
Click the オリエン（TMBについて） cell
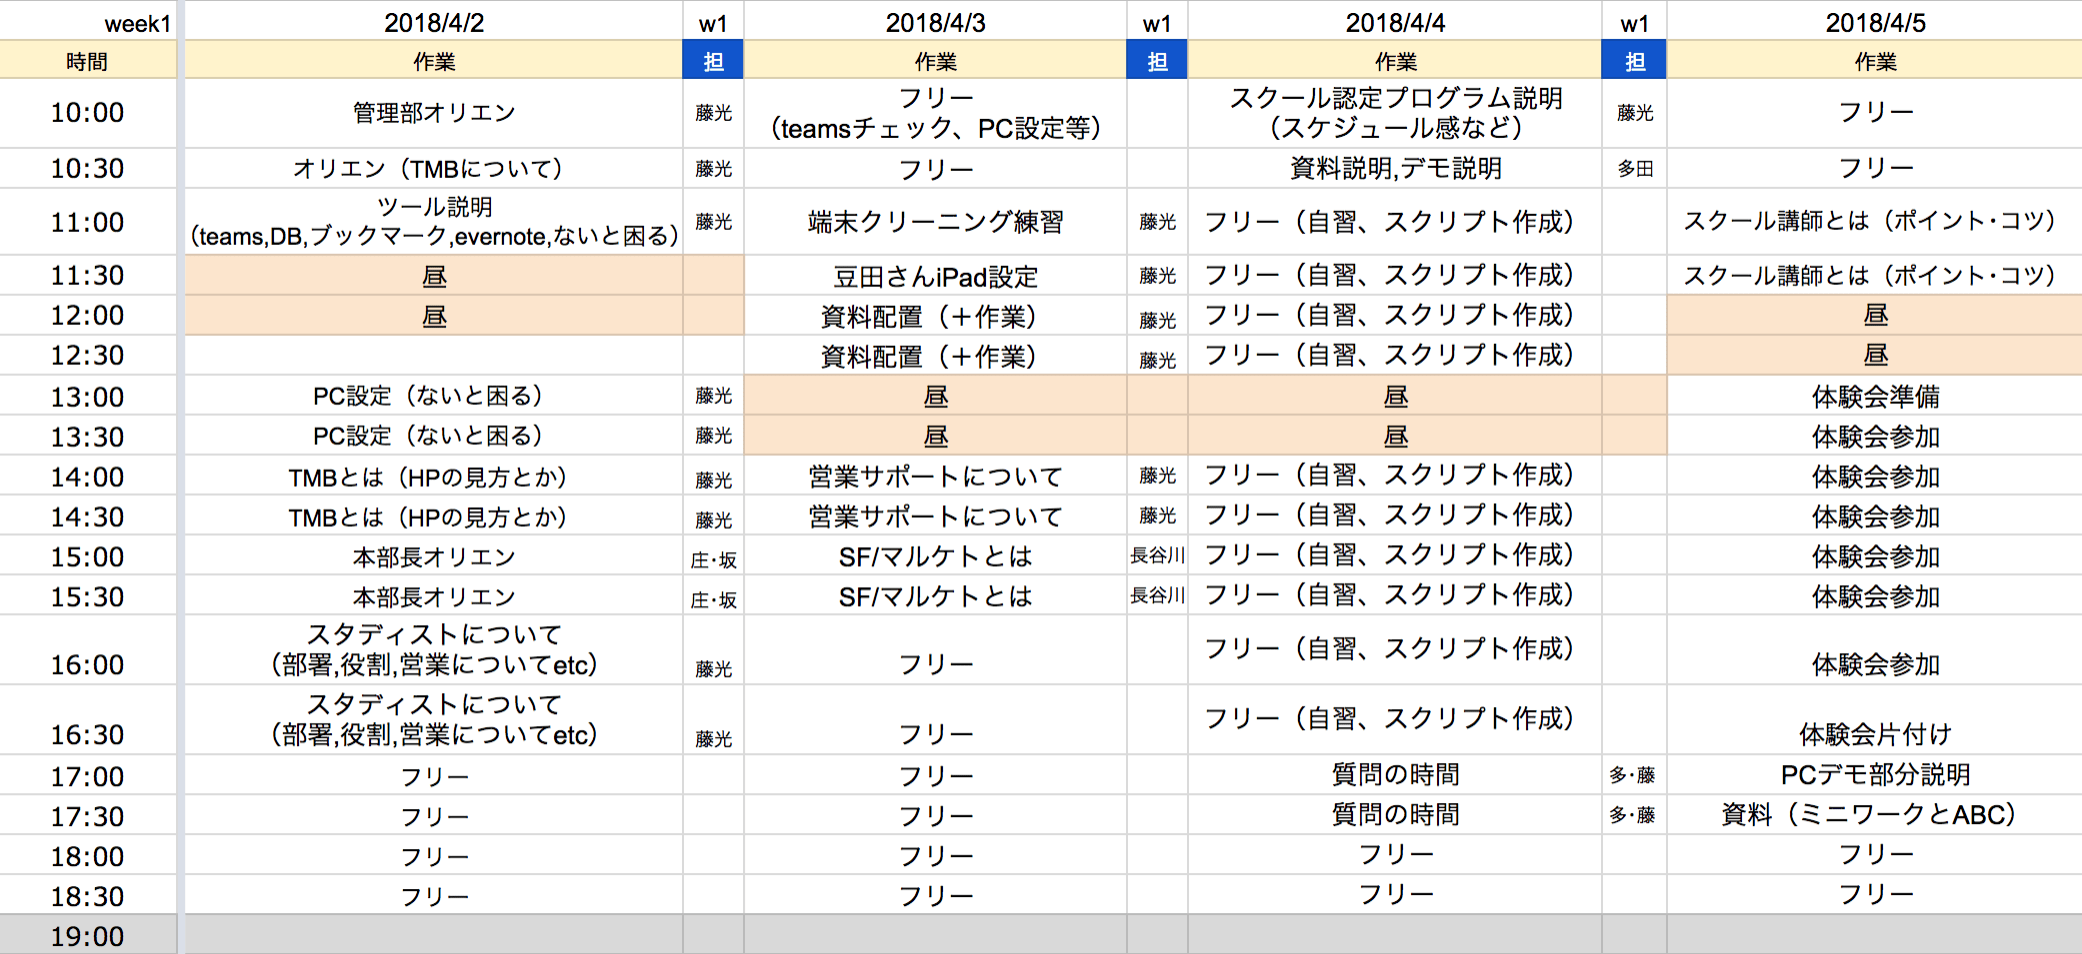pyautogui.click(x=434, y=168)
